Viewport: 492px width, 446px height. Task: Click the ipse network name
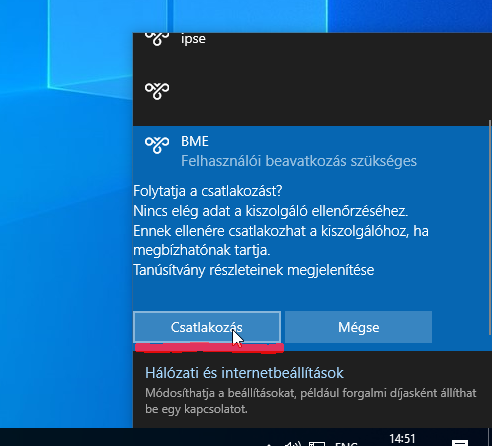[193, 39]
